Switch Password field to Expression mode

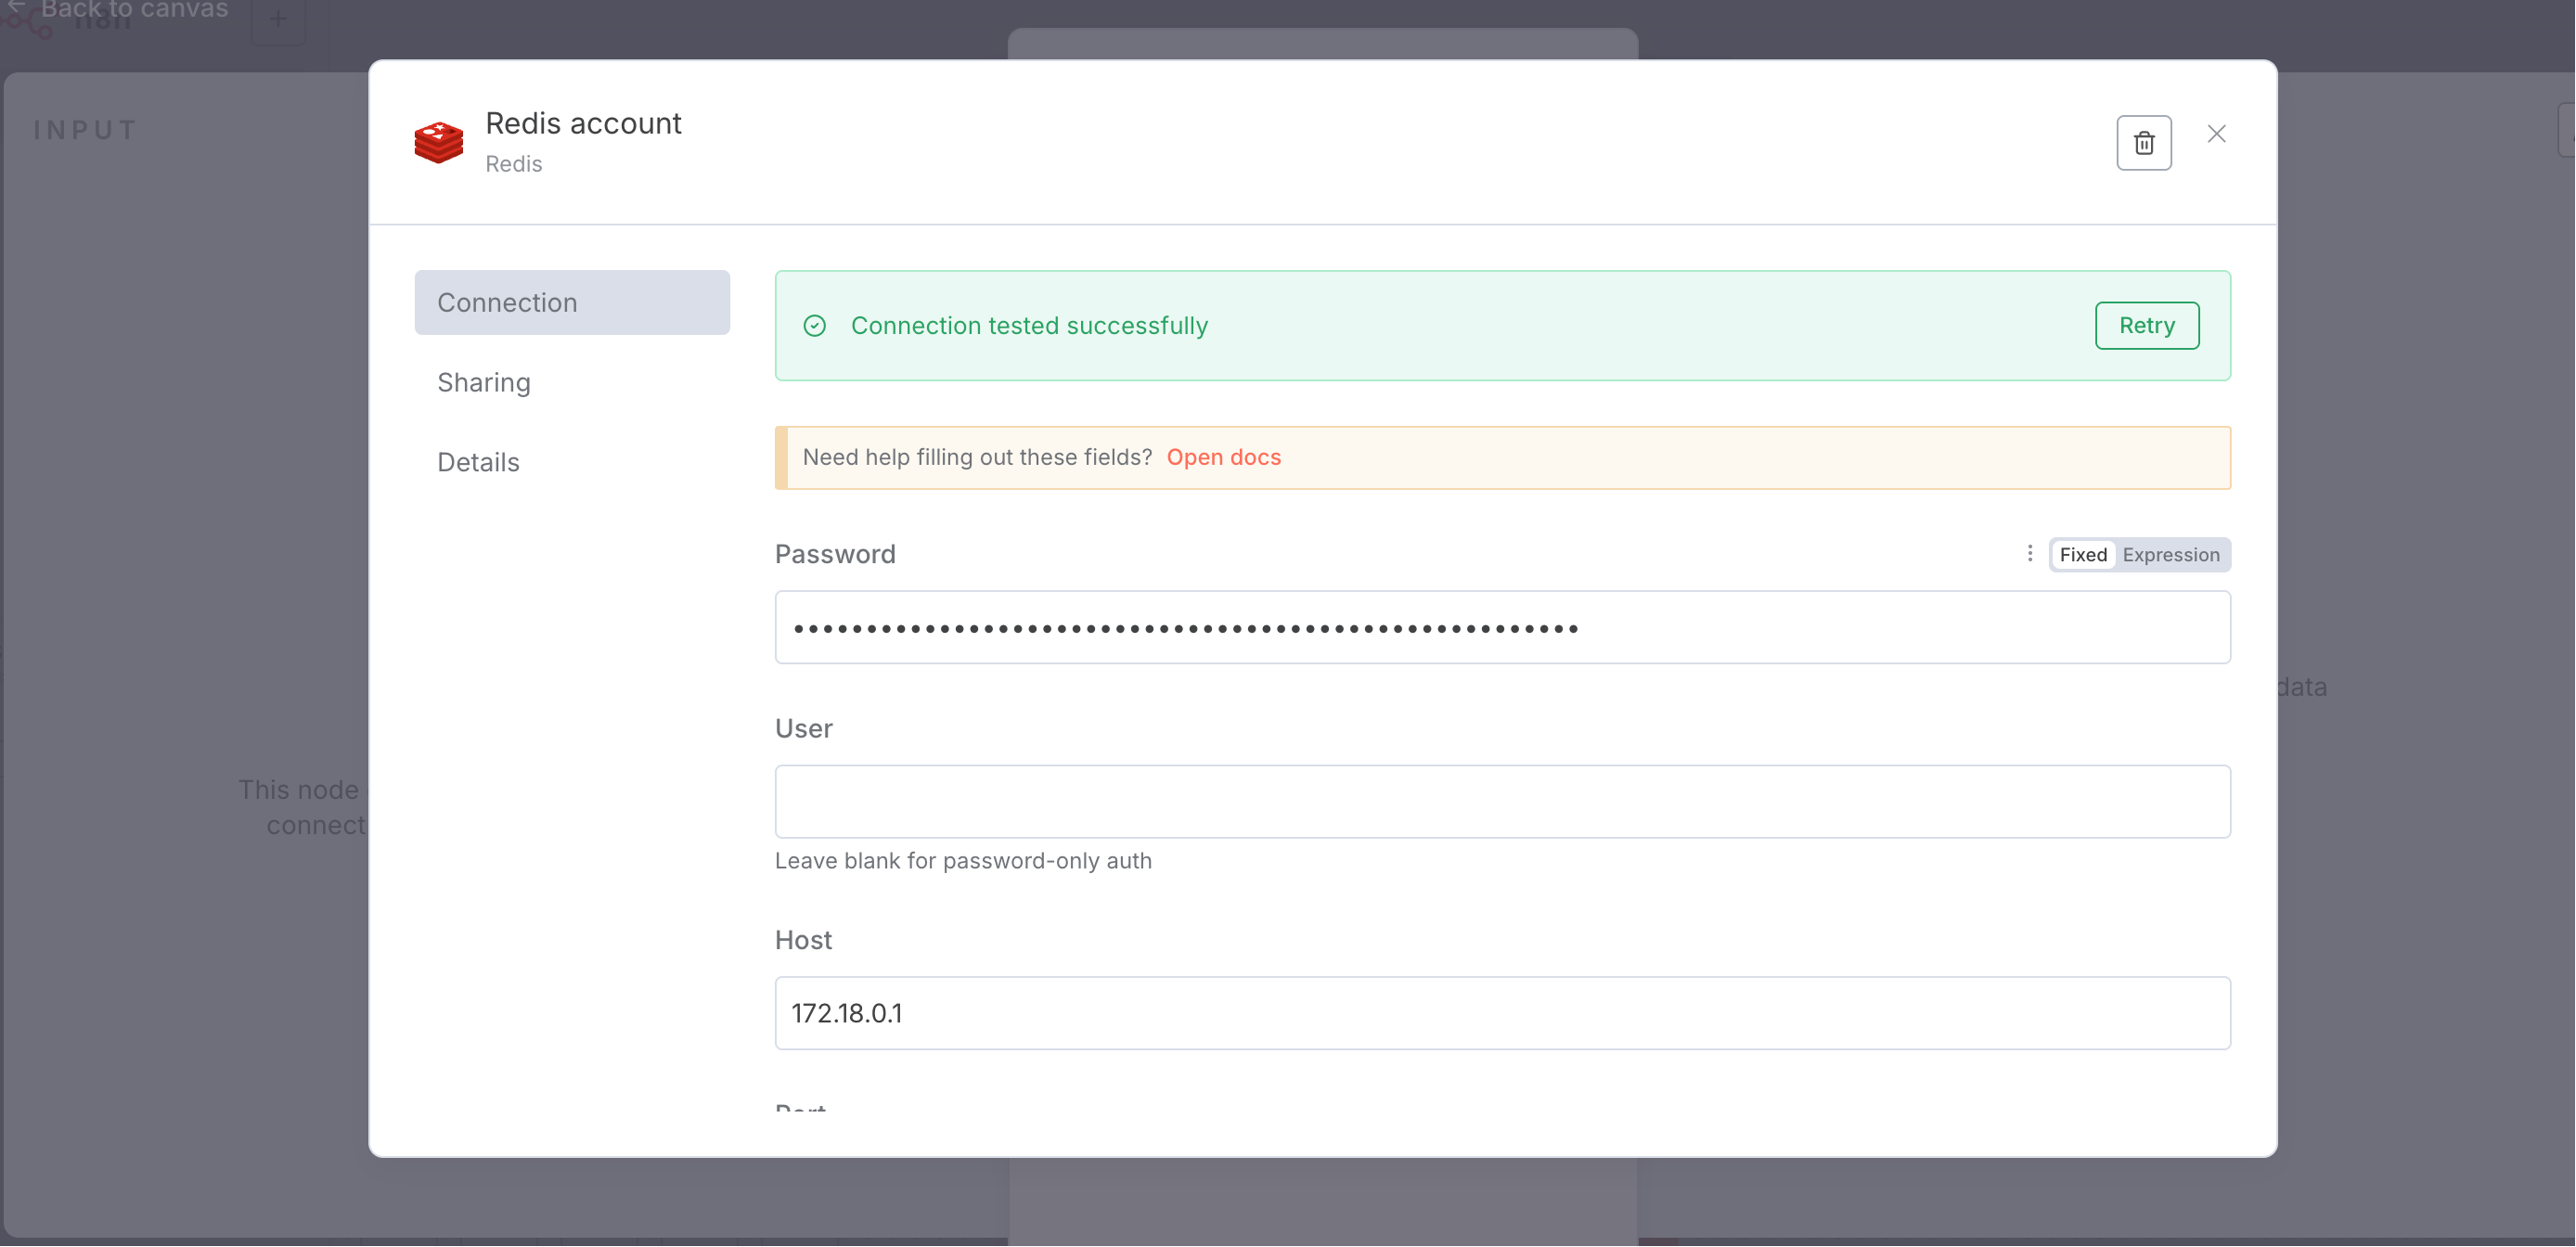point(2171,555)
